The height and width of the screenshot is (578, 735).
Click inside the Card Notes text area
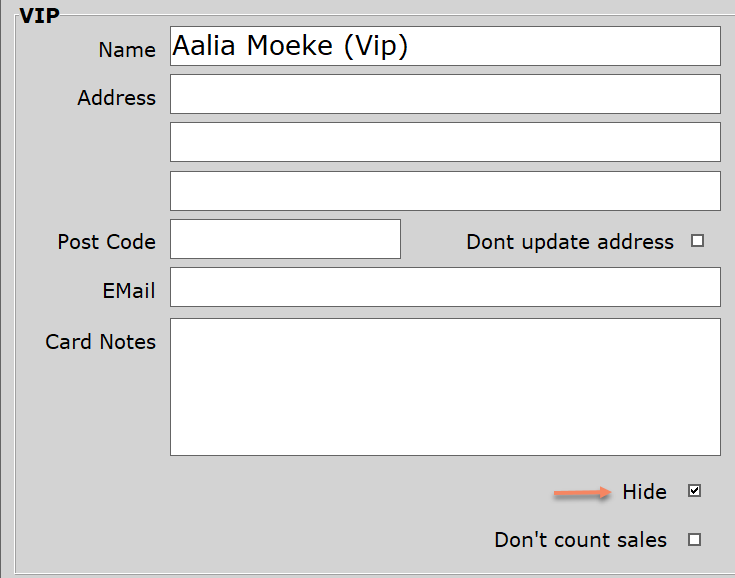pyautogui.click(x=445, y=387)
